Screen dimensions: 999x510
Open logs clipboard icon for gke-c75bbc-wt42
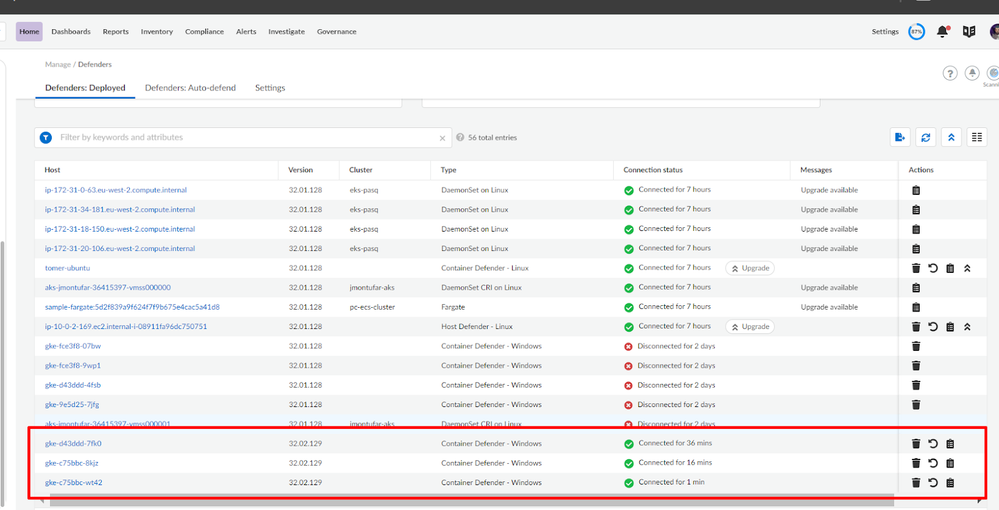950,483
